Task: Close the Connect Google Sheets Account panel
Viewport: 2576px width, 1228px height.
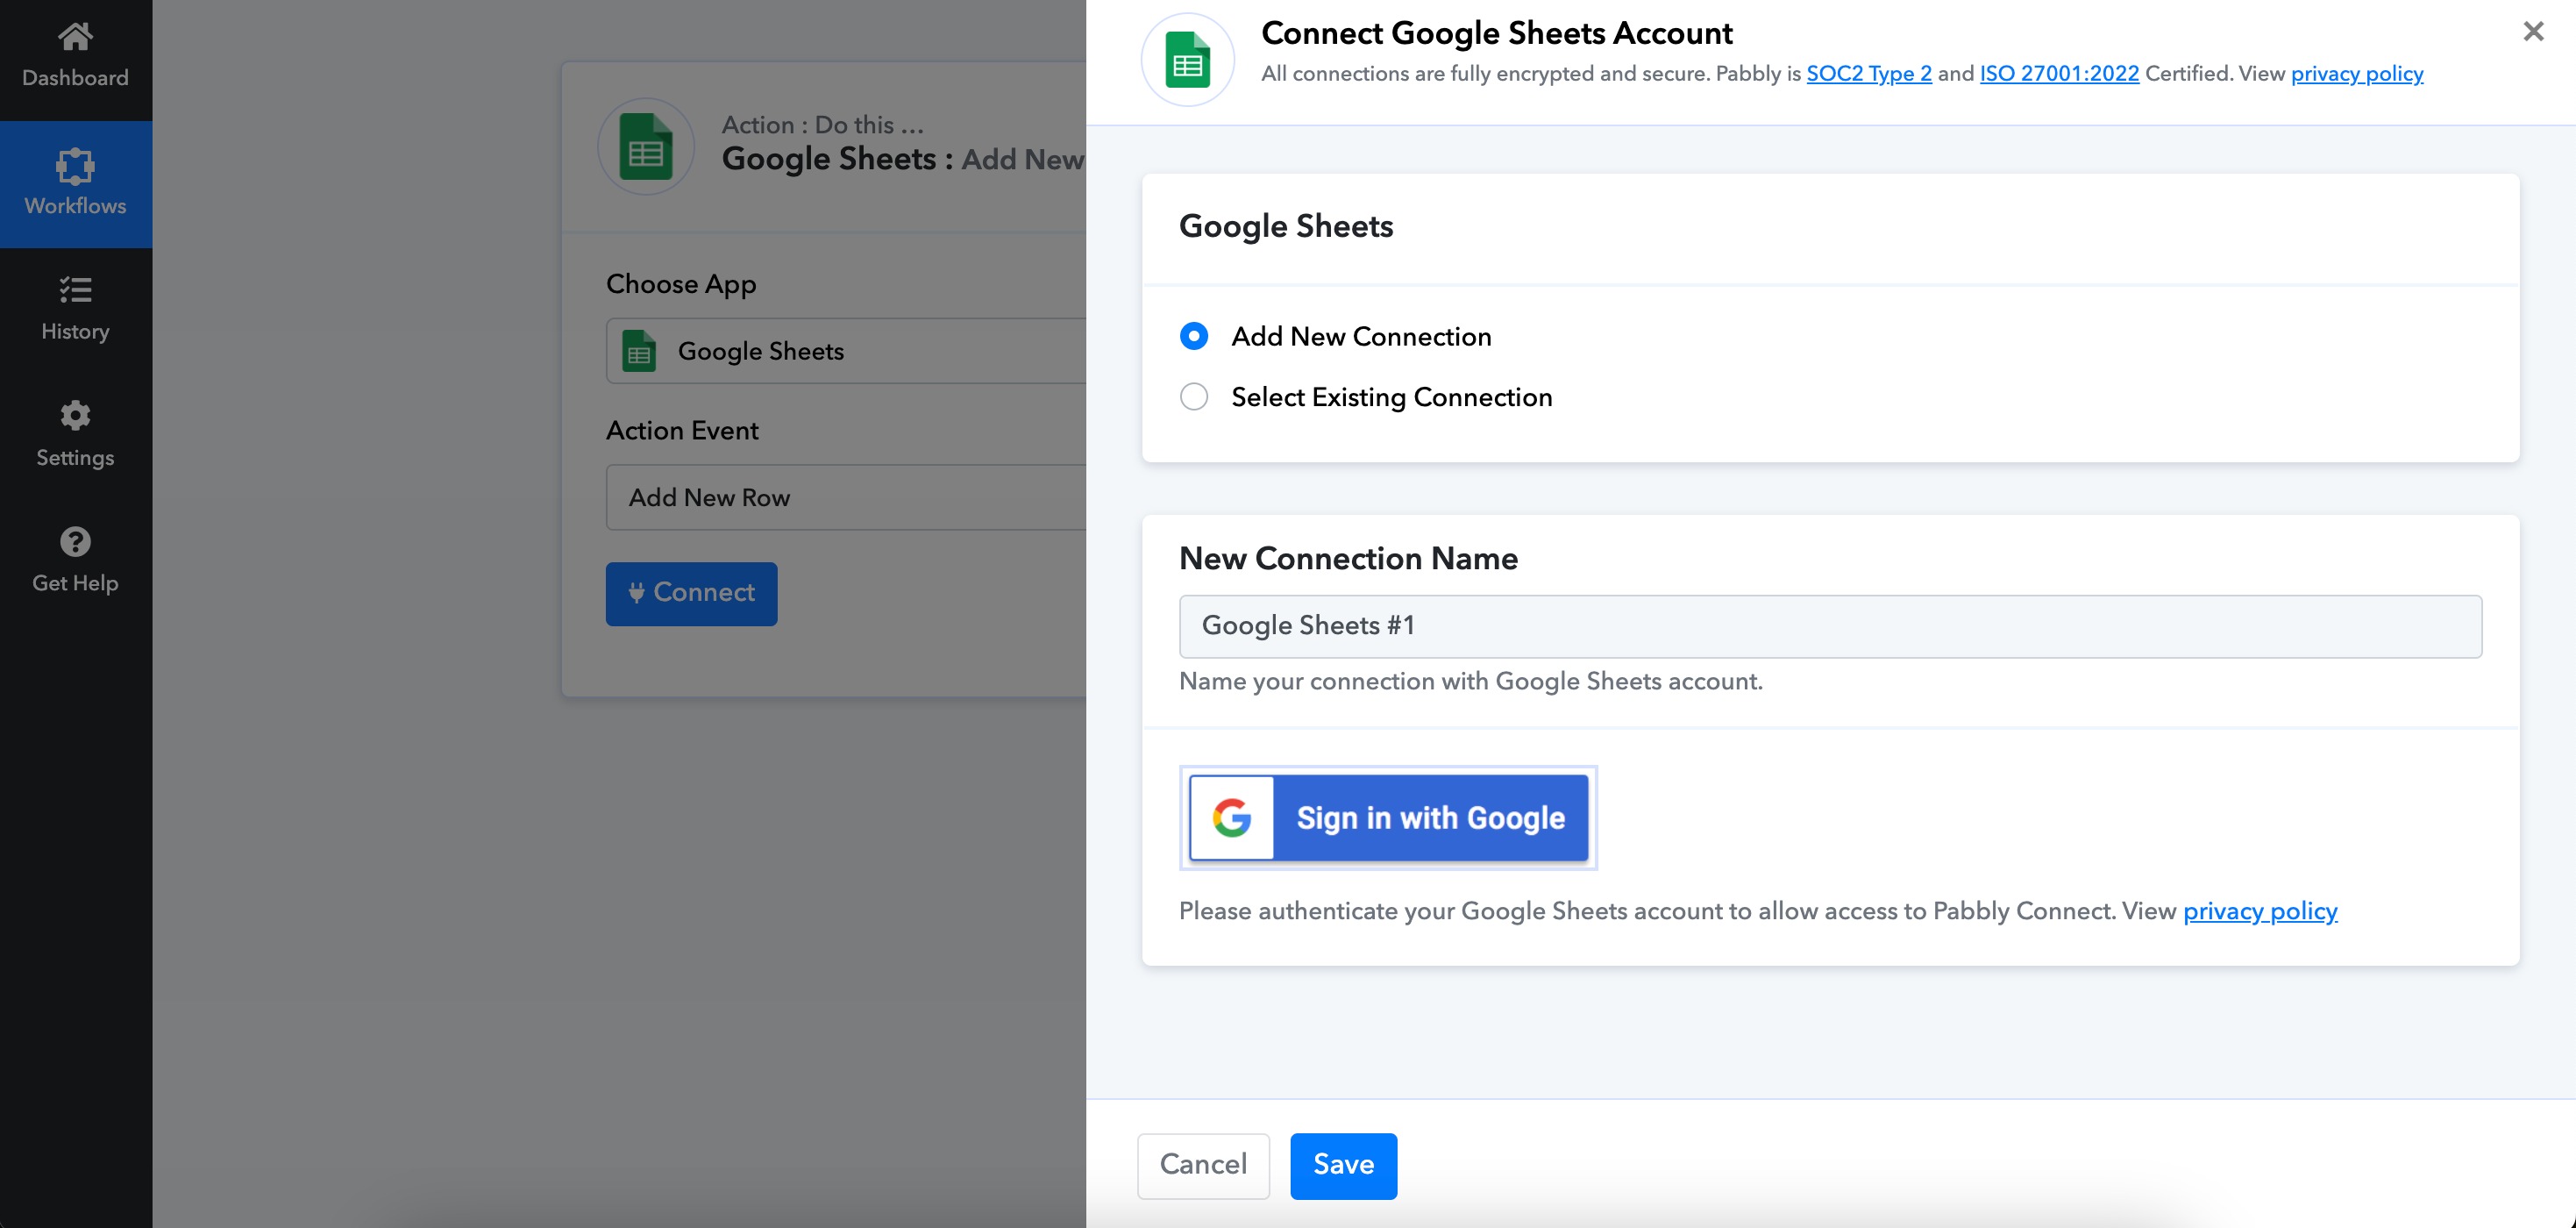Action: click(x=2532, y=32)
